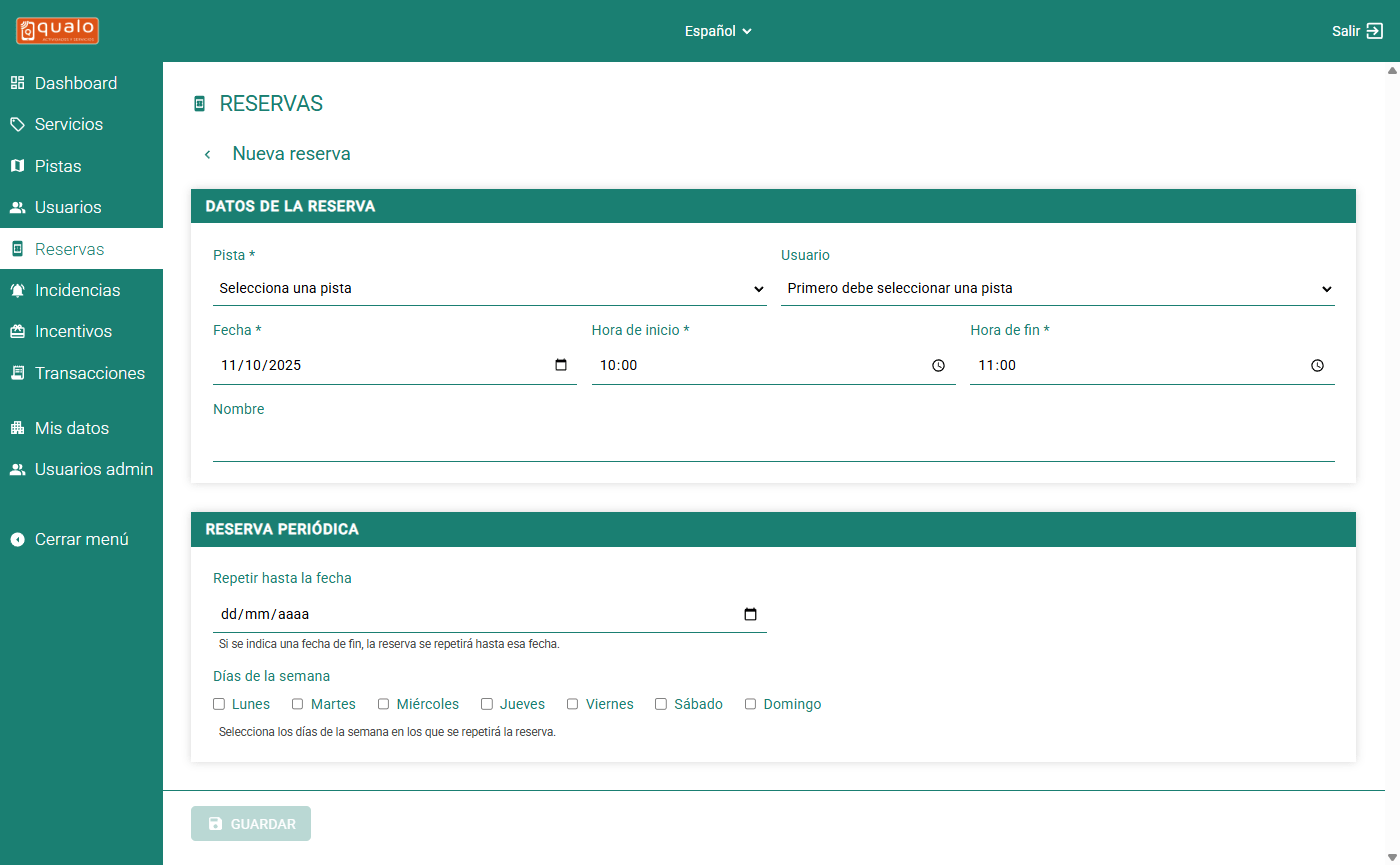1400x865 pixels.
Task: Click the Cerrar menú collapse icon
Action: pos(17,539)
